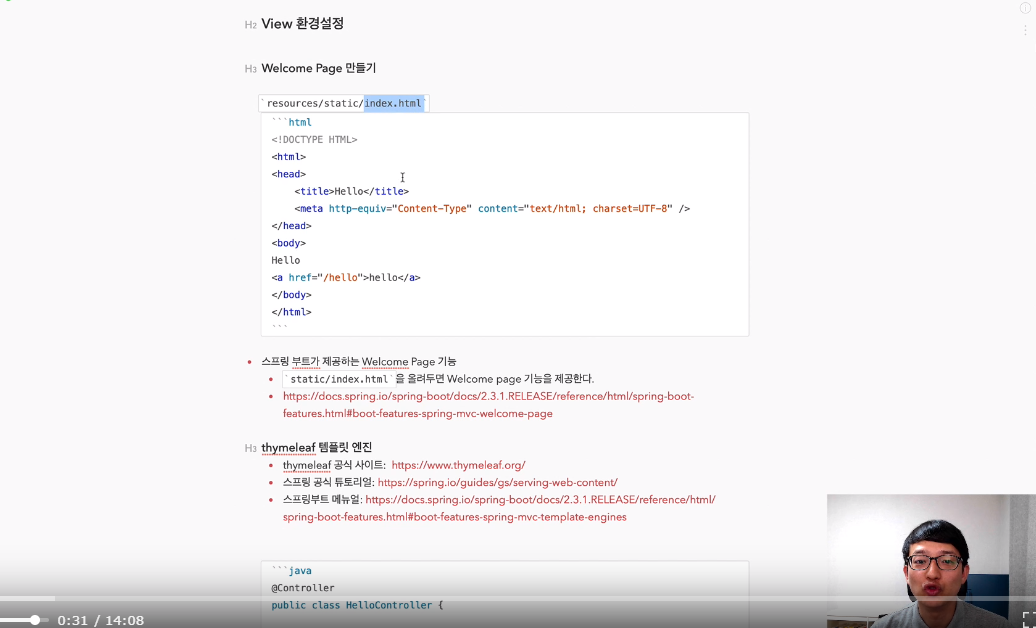This screenshot has height=628, width=1036.
Task: Click the plain Hello line in the code
Action: pos(285,260)
